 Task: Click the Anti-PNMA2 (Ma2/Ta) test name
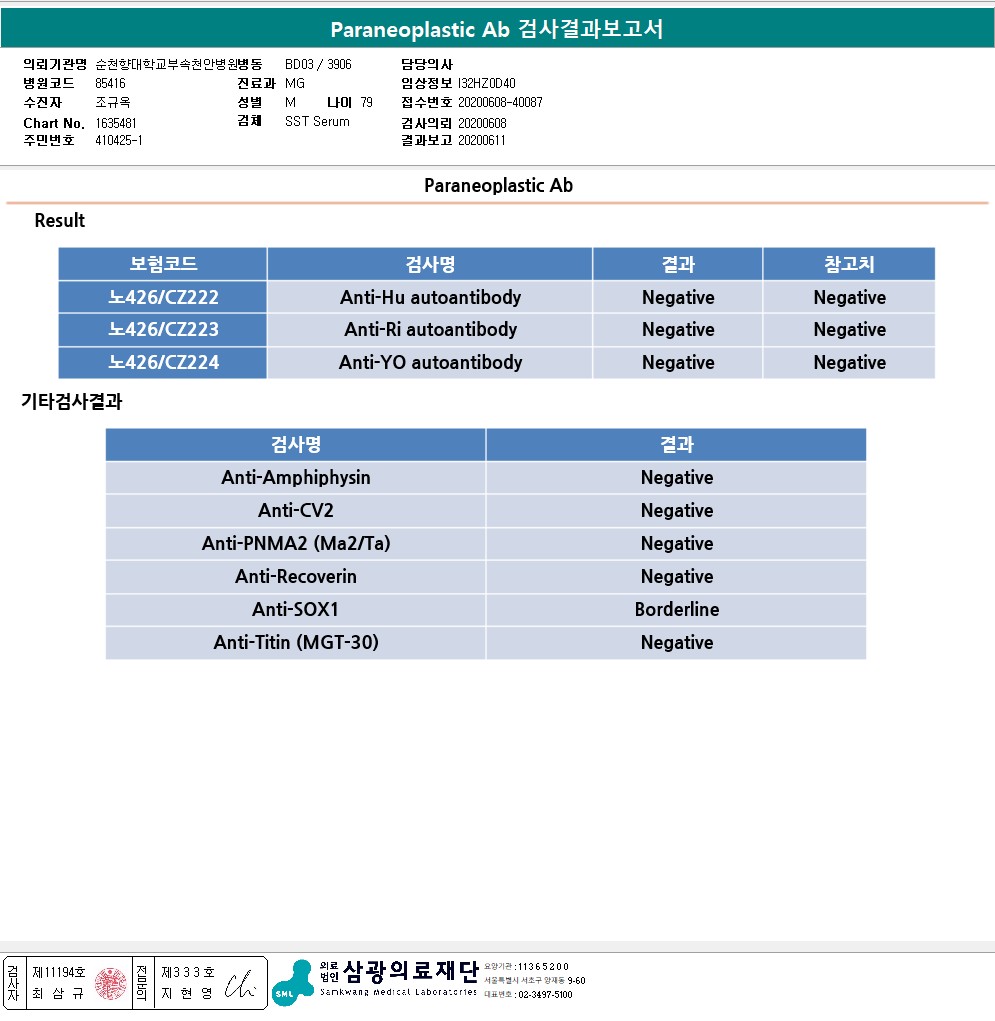point(296,543)
